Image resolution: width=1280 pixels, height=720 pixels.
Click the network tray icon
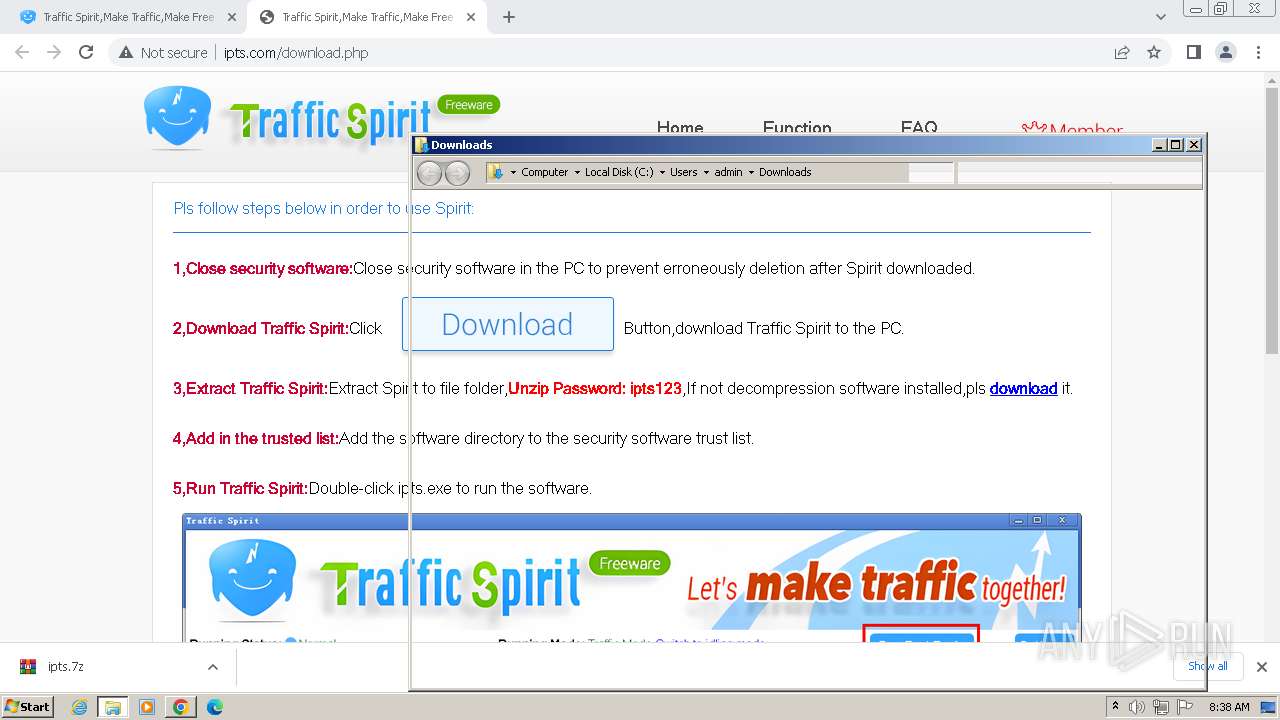(x=1161, y=707)
